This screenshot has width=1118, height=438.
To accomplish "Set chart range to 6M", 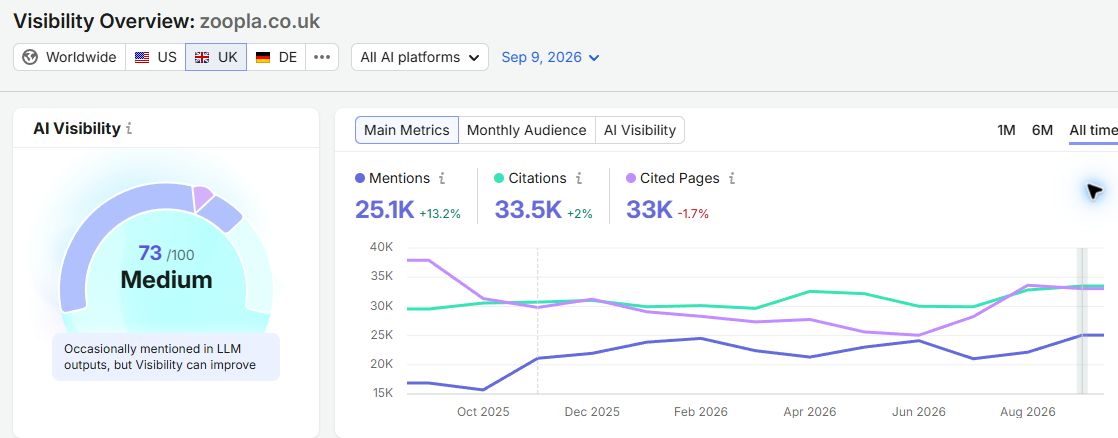I will click(x=1042, y=130).
